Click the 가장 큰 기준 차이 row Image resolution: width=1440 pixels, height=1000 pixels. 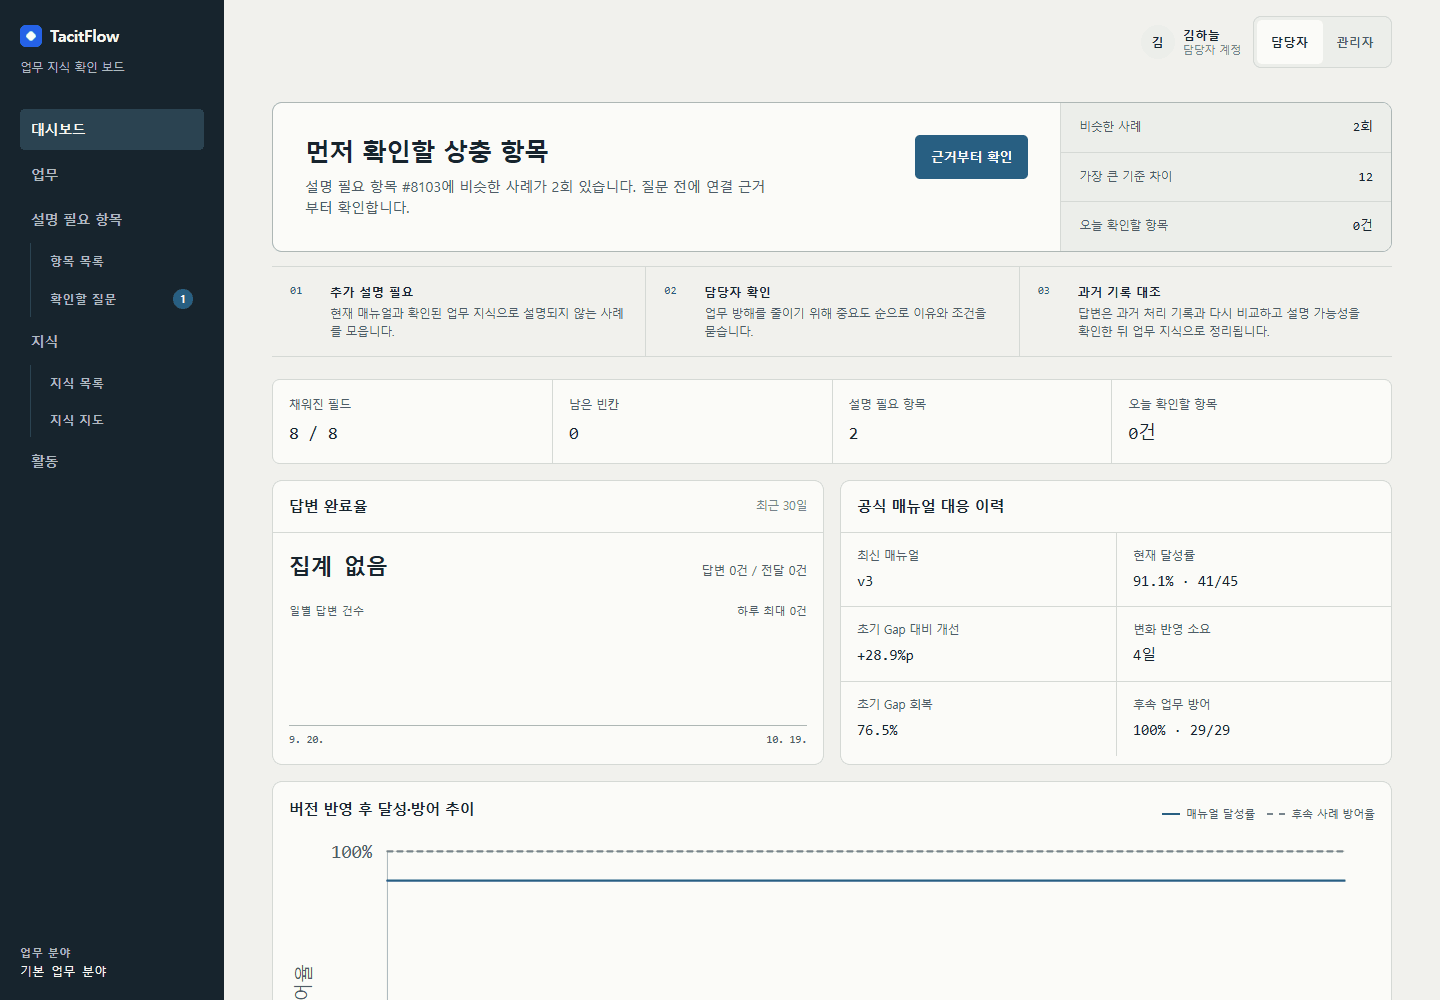[x=1226, y=177]
